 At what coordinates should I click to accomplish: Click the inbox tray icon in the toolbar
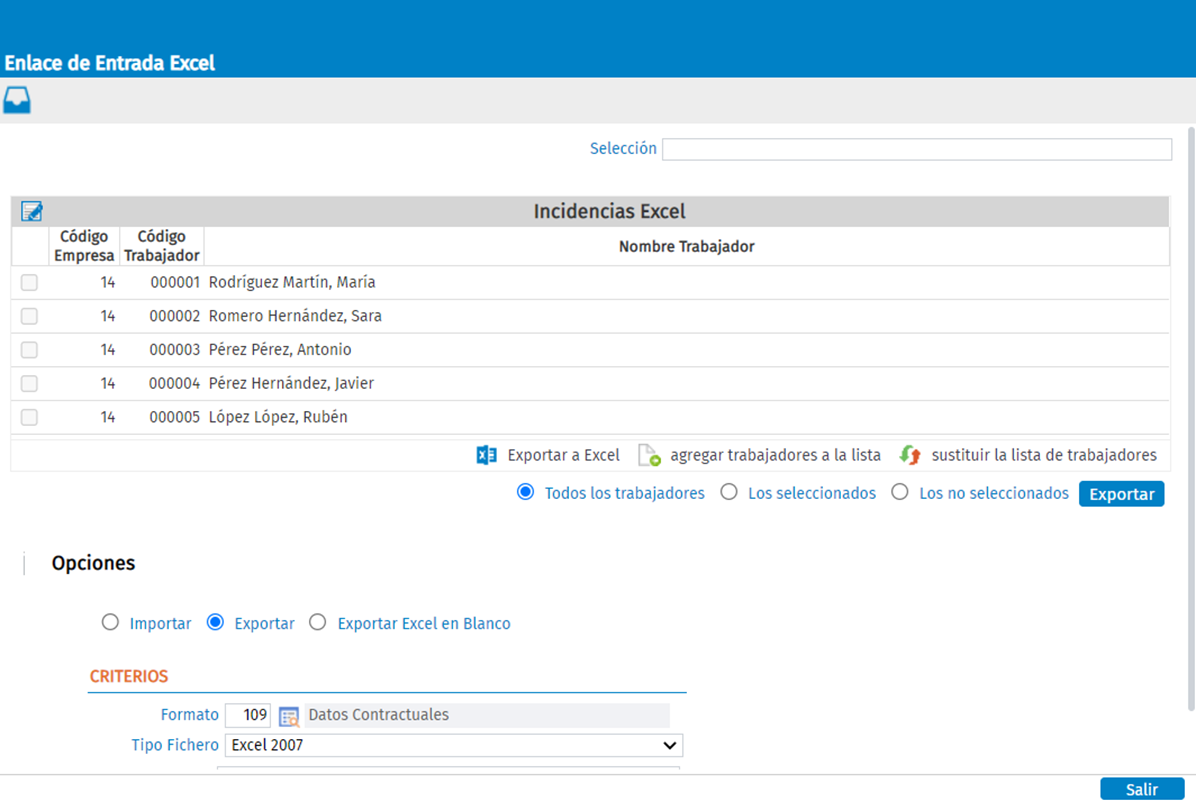[x=17, y=100]
